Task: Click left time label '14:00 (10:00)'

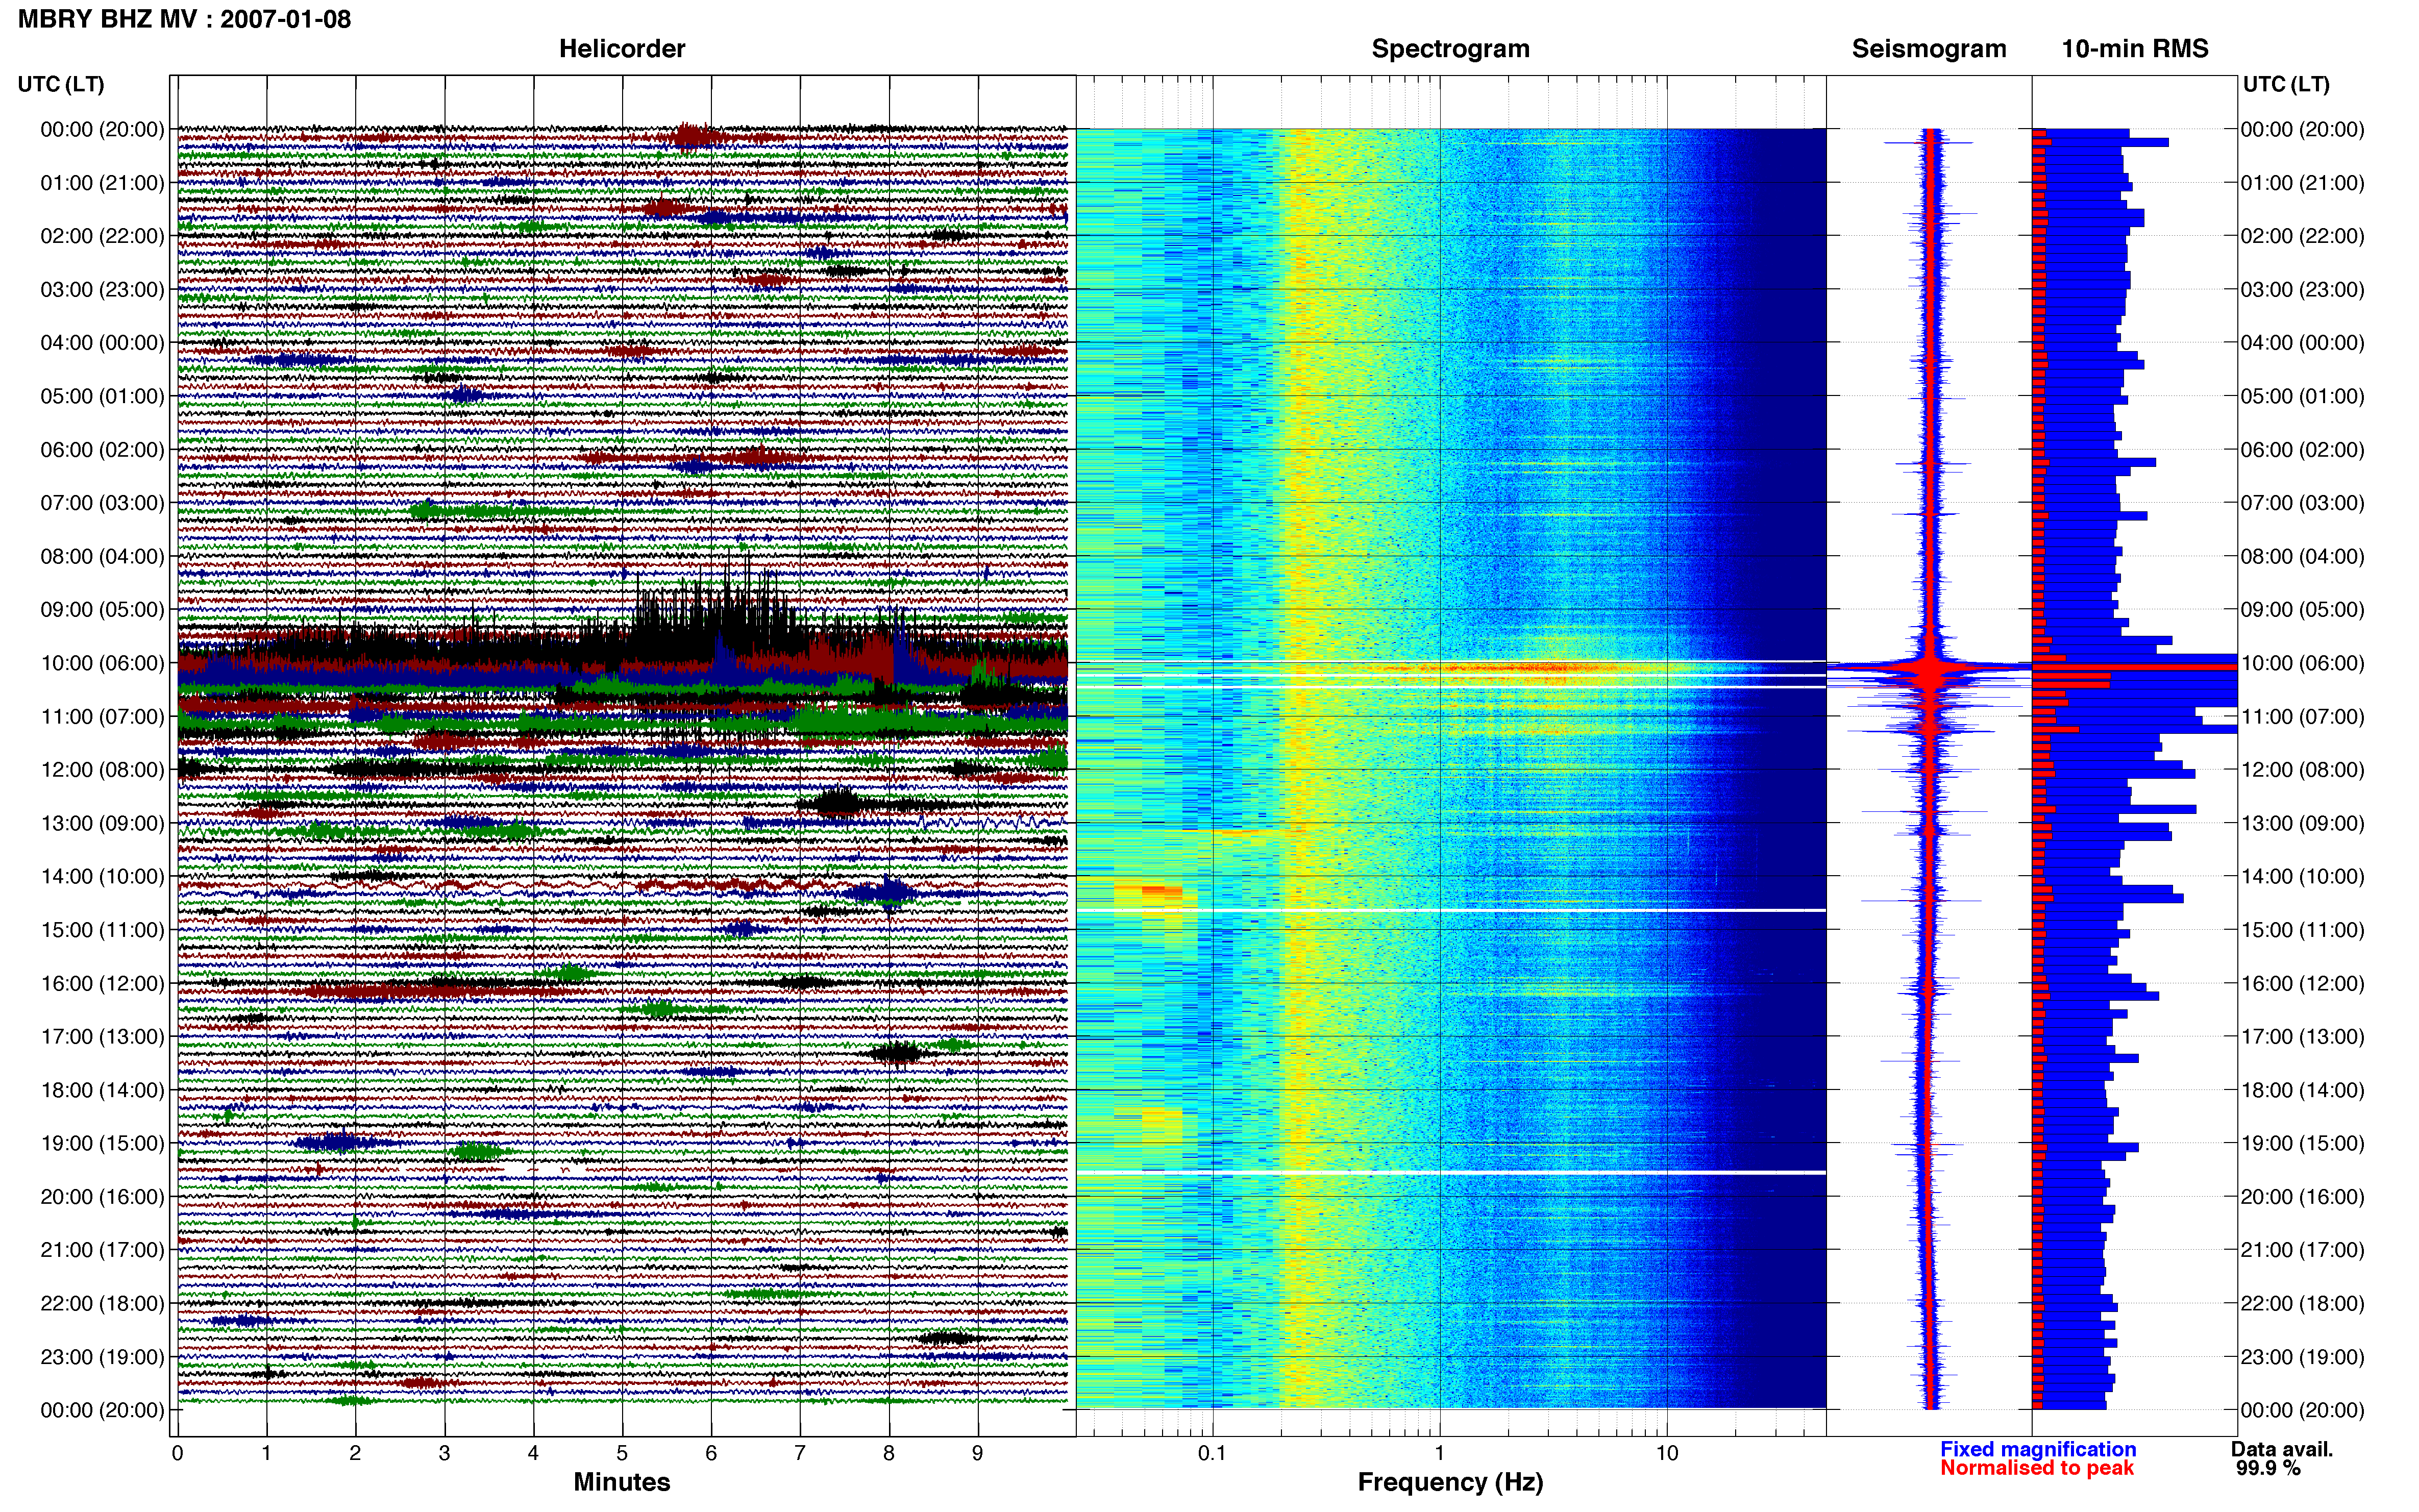Action: coord(102,877)
